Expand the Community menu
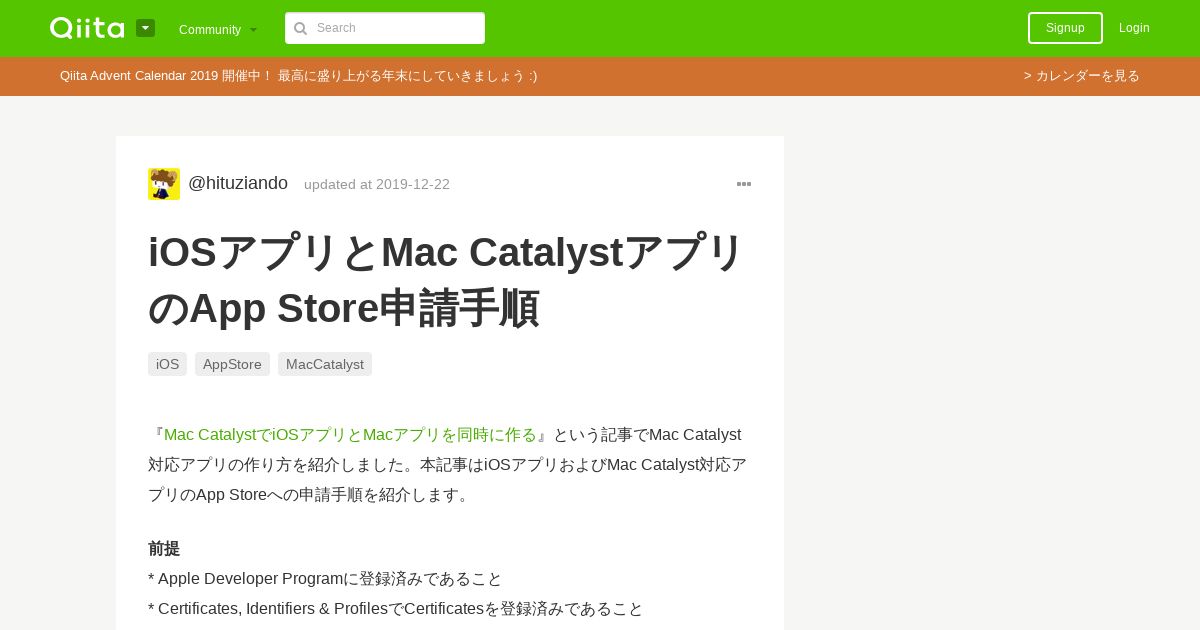This screenshot has height=630, width=1200. [218, 29]
